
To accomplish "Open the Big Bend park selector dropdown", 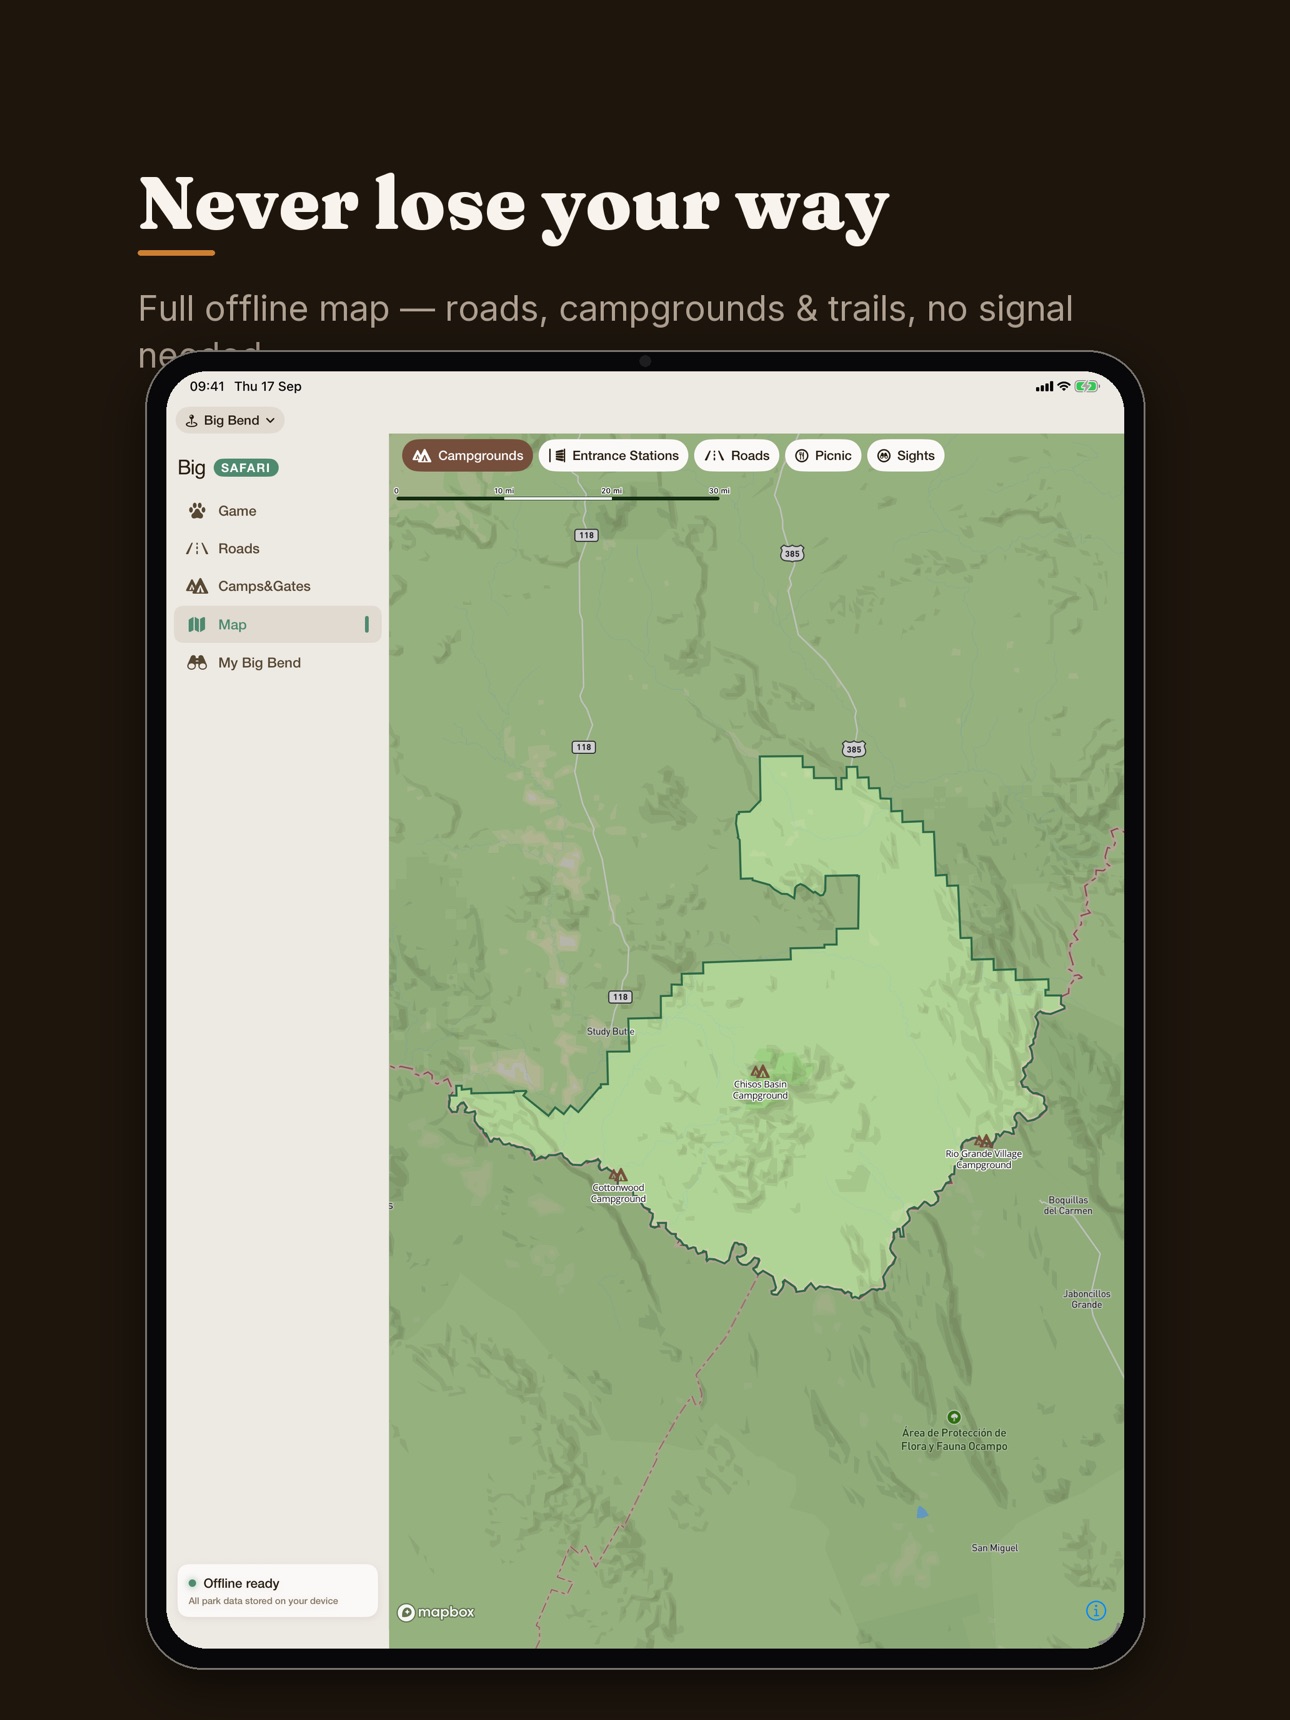I will (230, 420).
